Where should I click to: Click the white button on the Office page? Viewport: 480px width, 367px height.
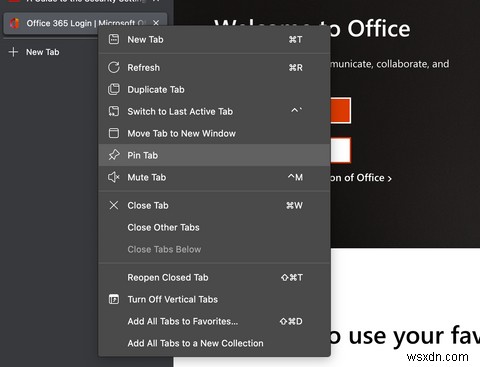coord(341,150)
